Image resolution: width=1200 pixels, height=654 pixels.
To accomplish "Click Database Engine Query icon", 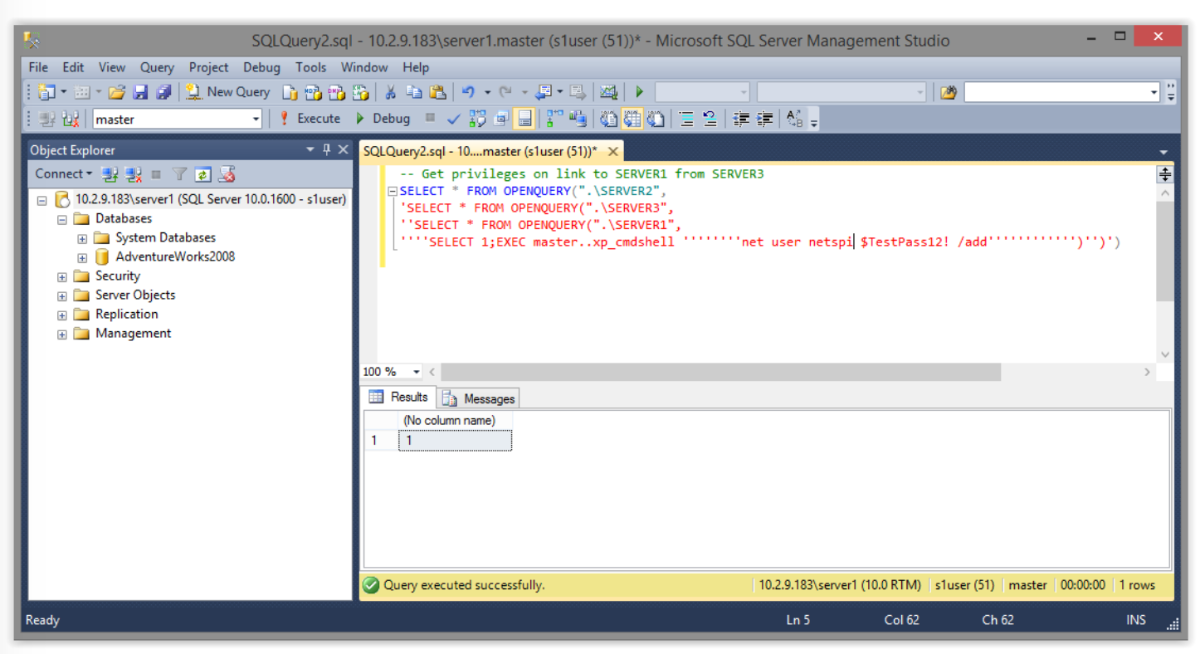I will coord(289,92).
